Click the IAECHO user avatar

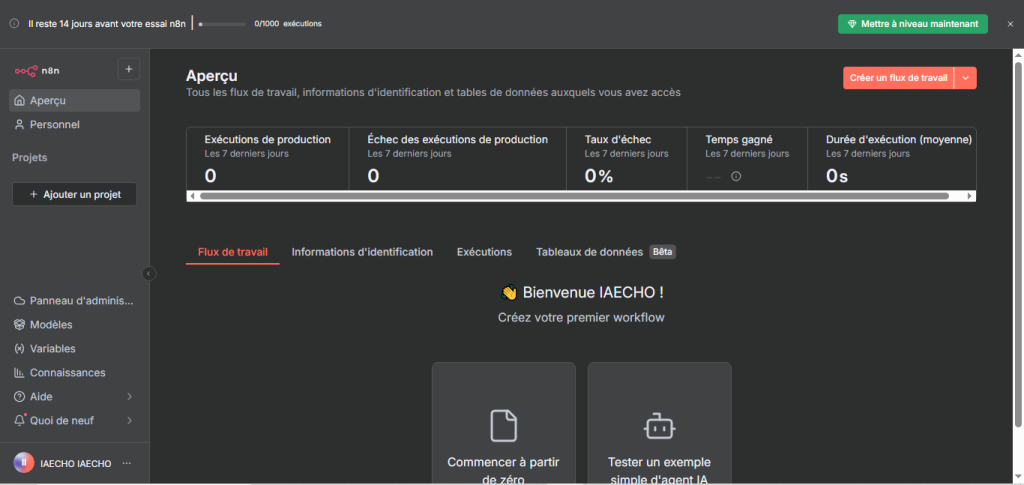24,462
